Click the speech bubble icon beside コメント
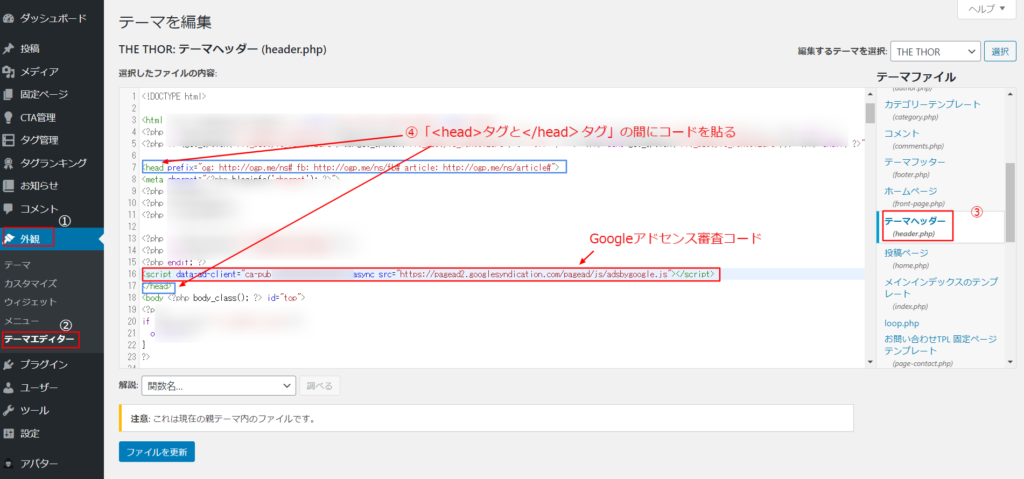Image resolution: width=1024 pixels, height=479 pixels. click(x=8, y=209)
